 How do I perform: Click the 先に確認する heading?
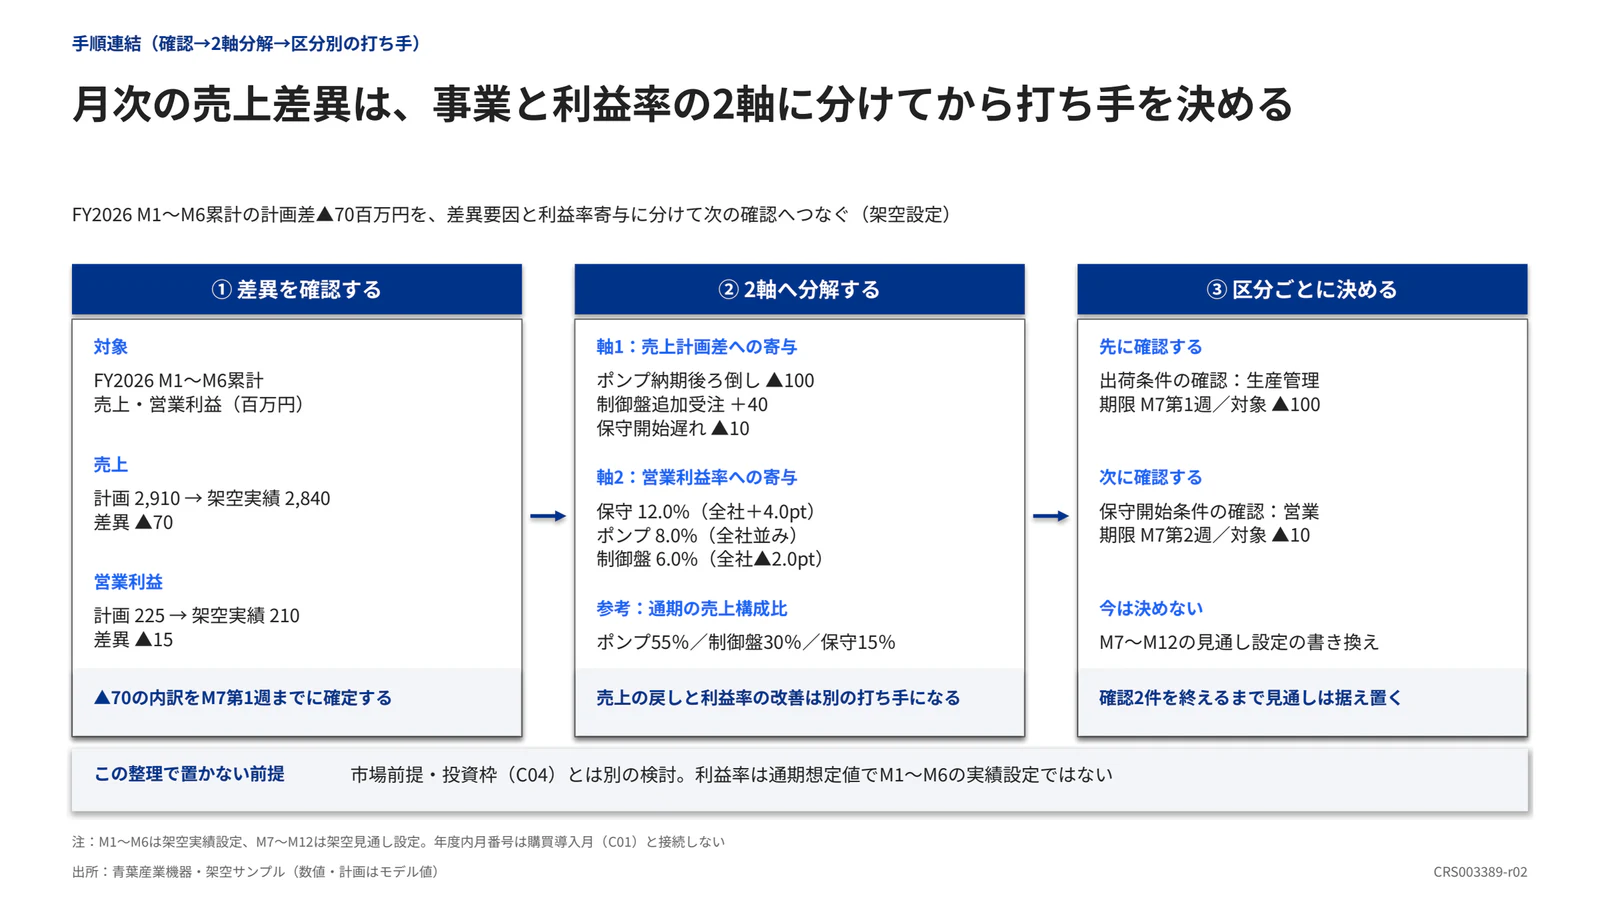[1151, 347]
